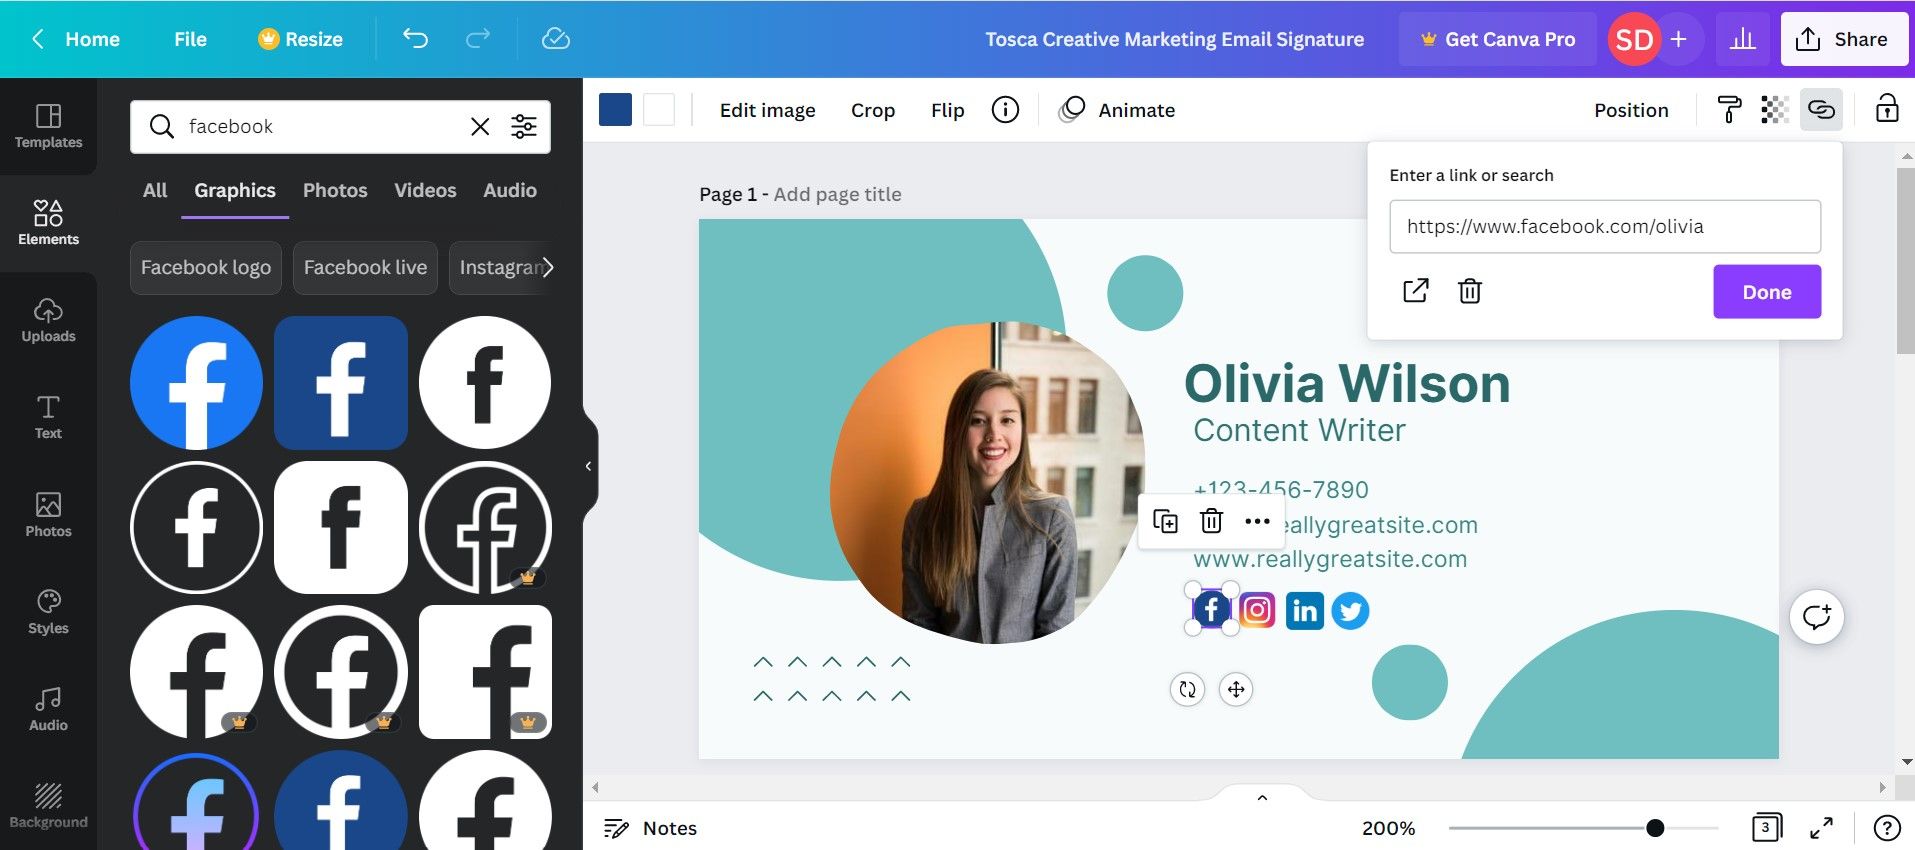
Task: Open the File menu
Action: (x=190, y=39)
